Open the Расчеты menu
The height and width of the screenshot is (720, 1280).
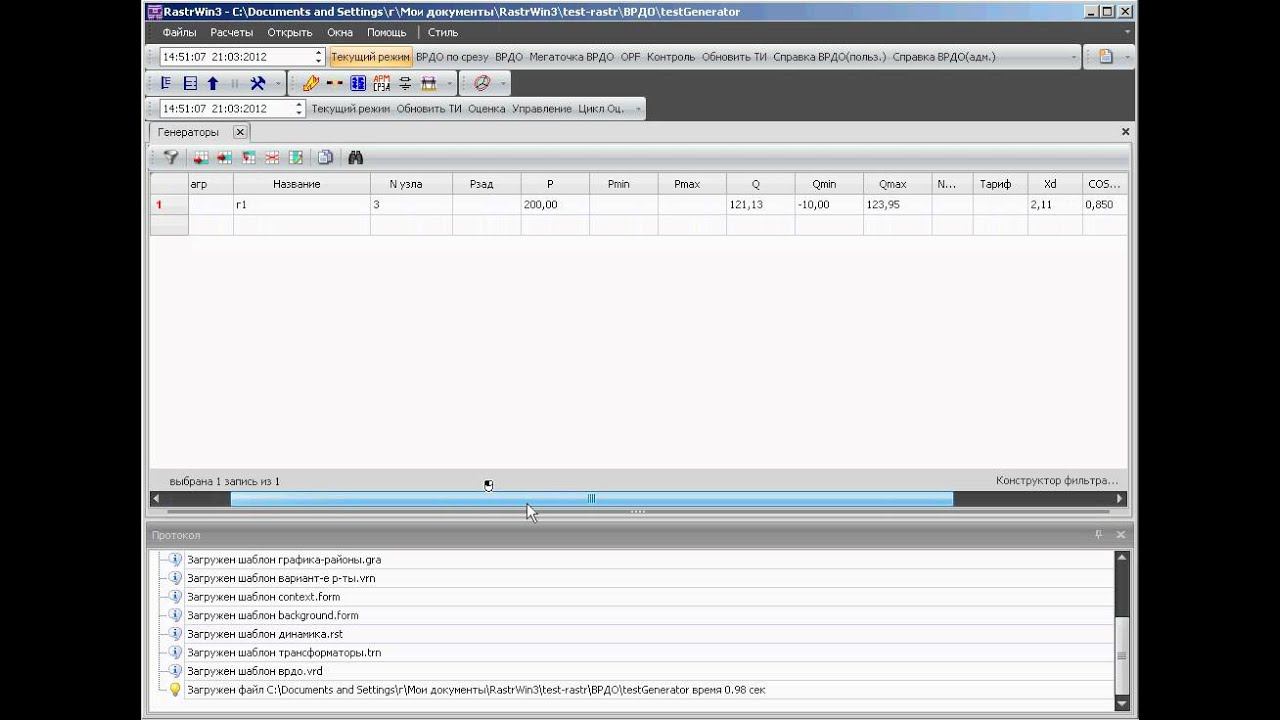(232, 32)
